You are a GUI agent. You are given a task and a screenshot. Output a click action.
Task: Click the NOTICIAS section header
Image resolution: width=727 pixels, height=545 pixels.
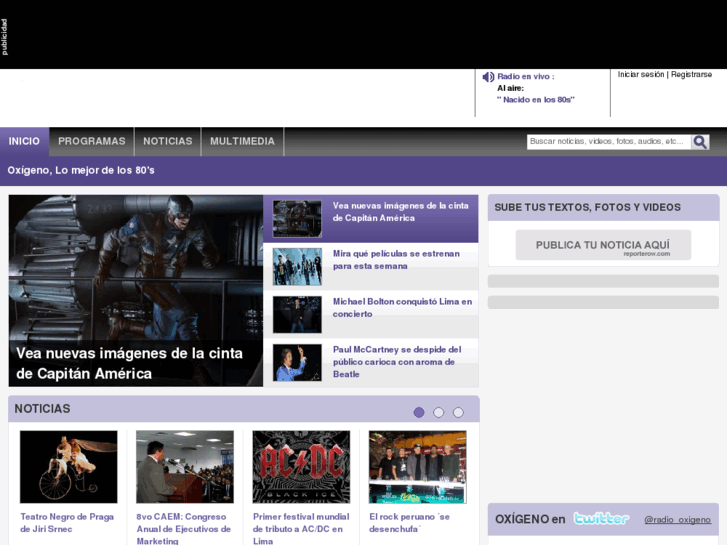42,409
